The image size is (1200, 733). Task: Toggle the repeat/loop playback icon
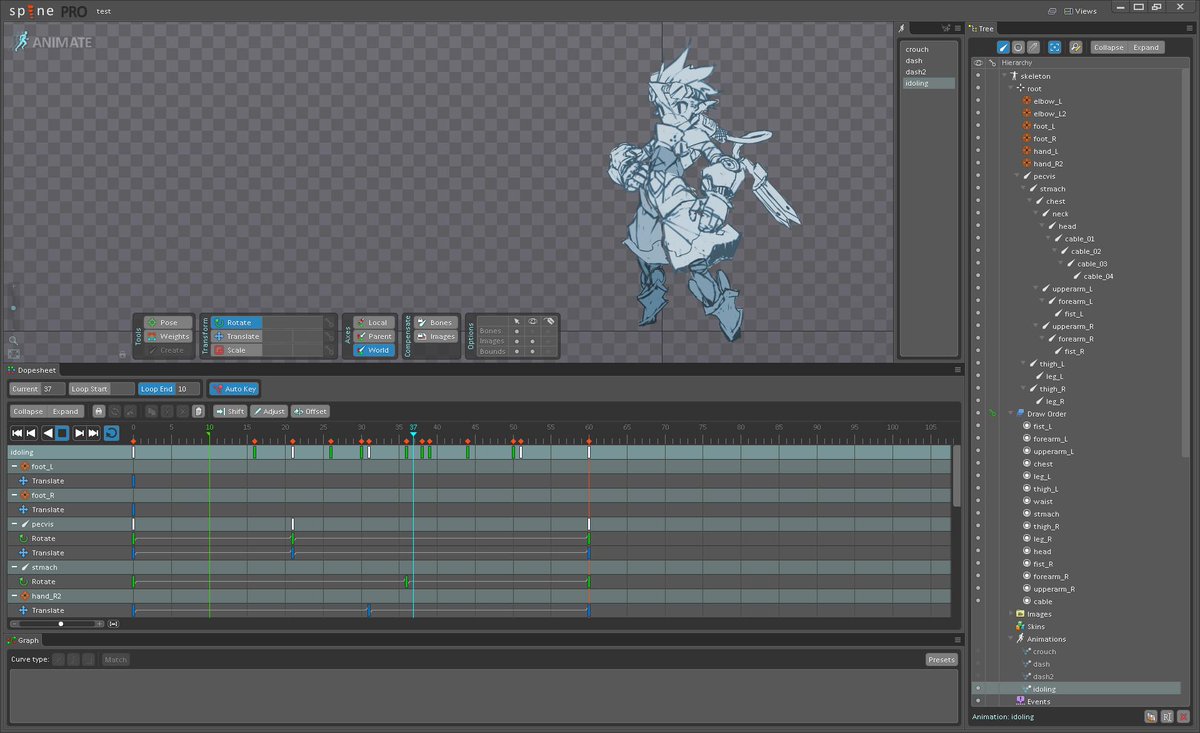[x=111, y=433]
